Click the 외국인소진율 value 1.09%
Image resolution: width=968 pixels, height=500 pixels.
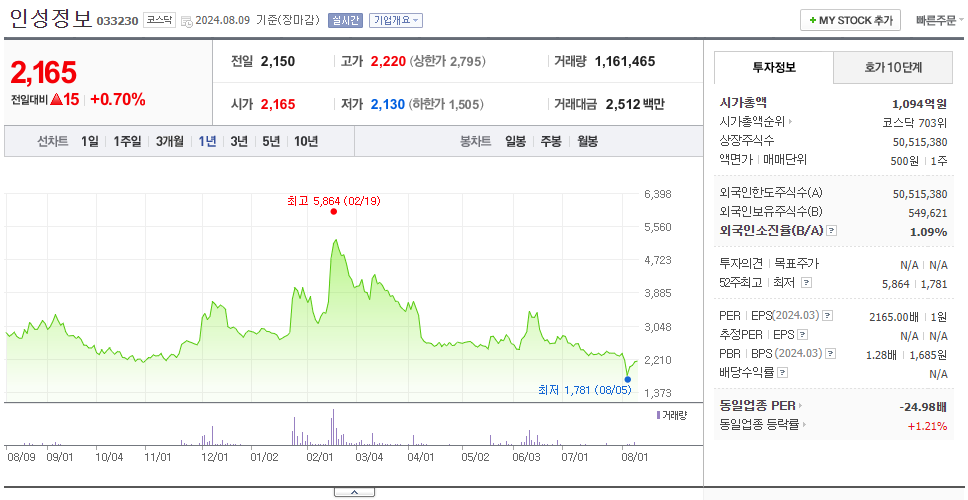928,232
